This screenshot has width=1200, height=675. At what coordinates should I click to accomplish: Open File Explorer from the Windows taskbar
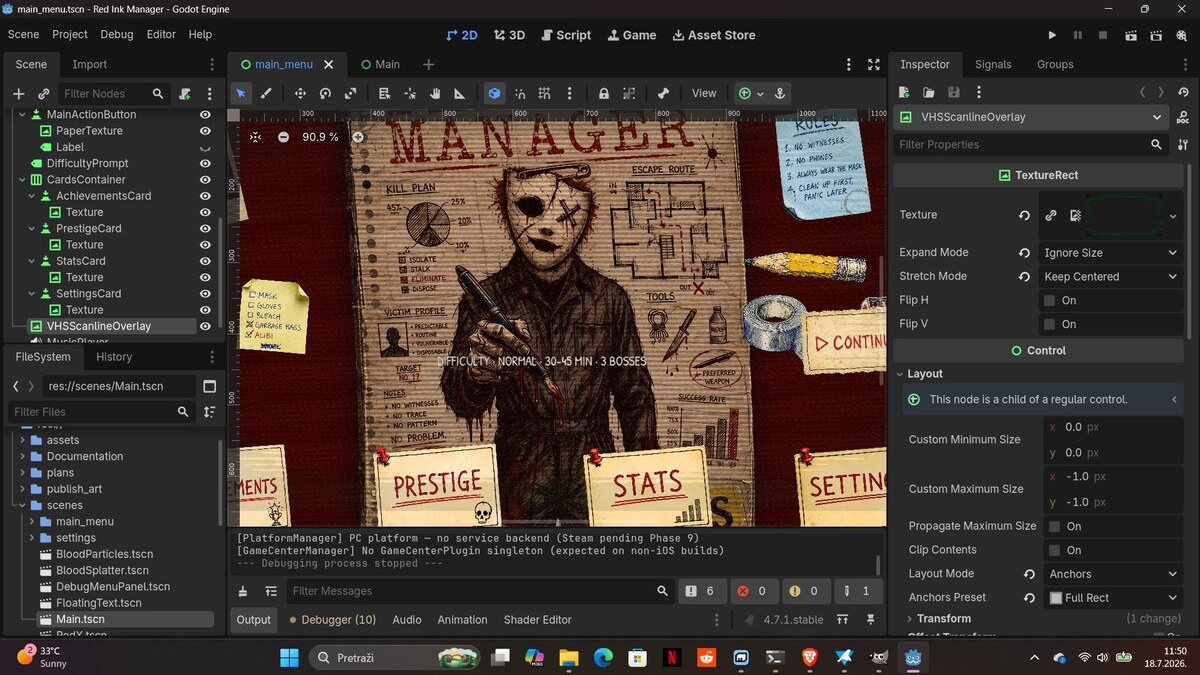coord(568,657)
